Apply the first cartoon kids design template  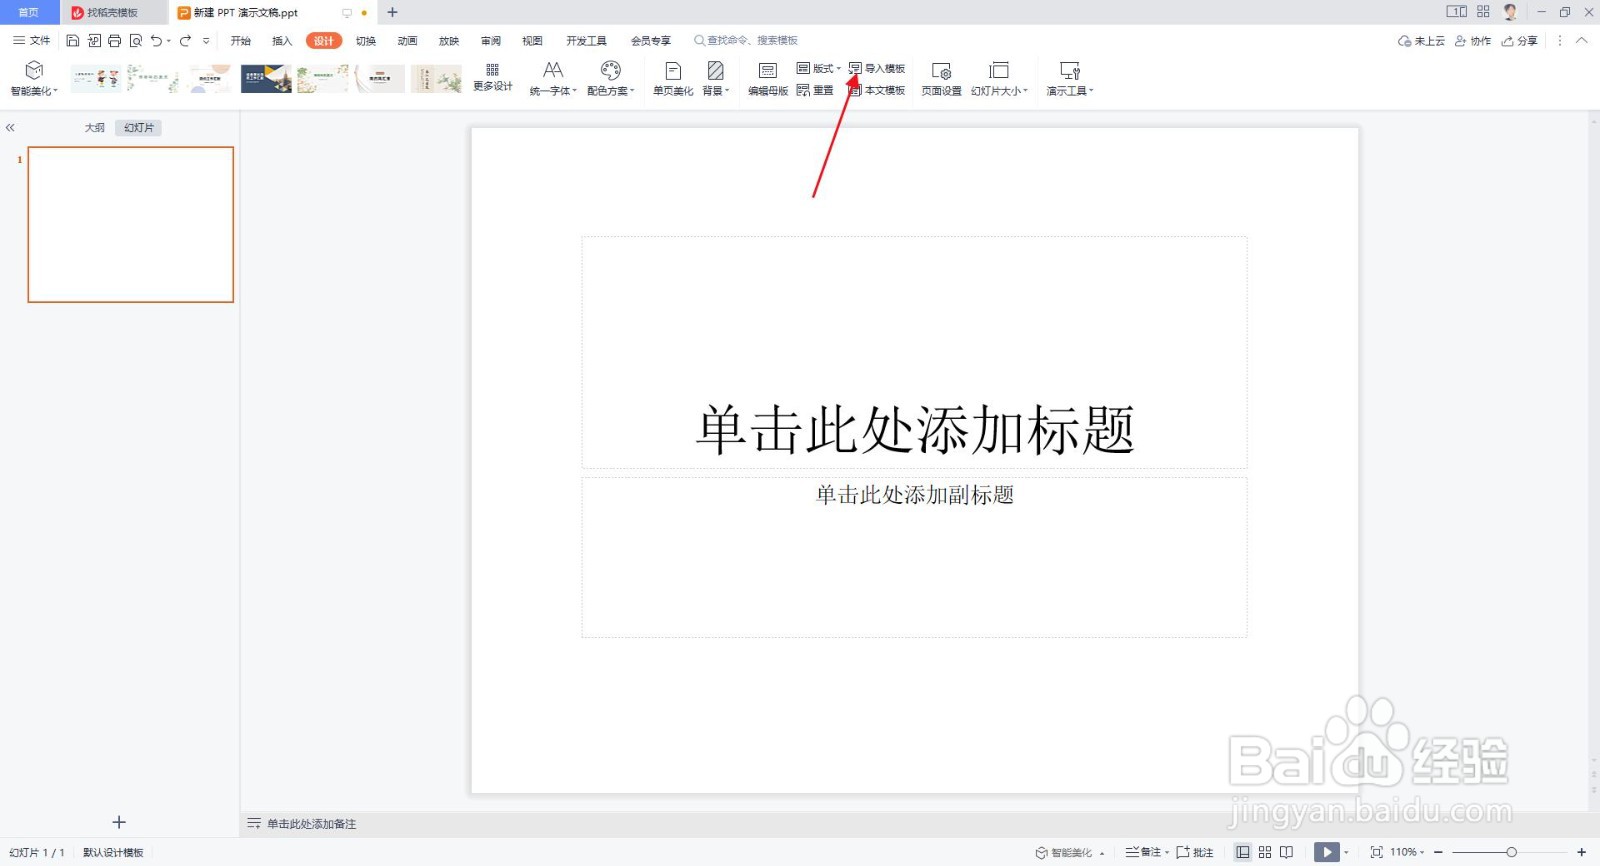[x=96, y=79]
